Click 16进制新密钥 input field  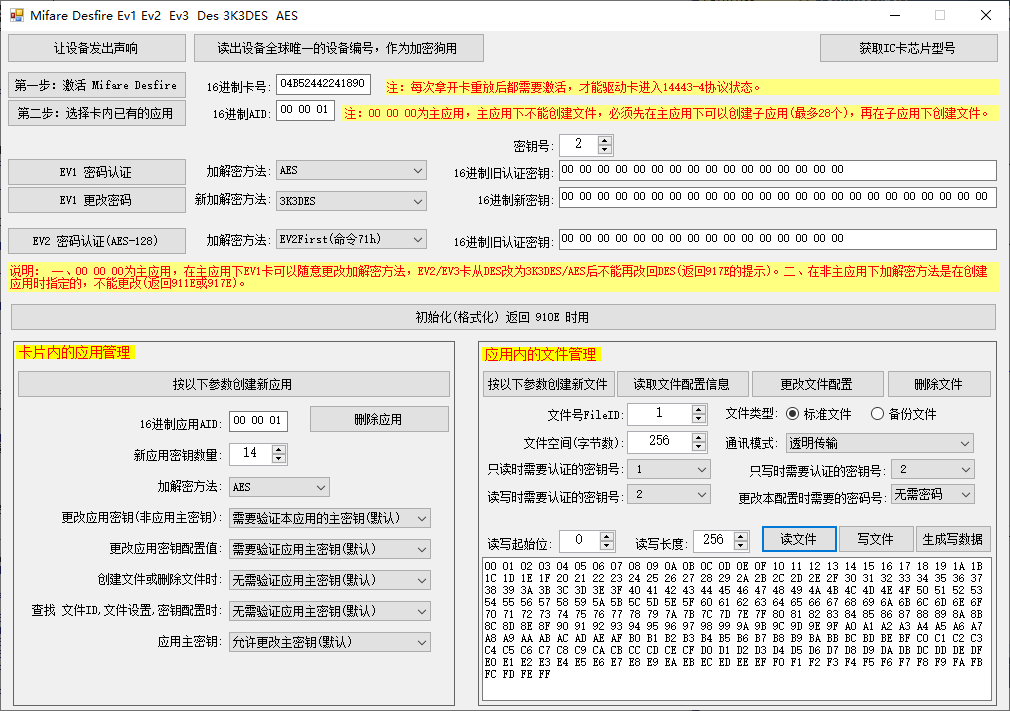(777, 197)
